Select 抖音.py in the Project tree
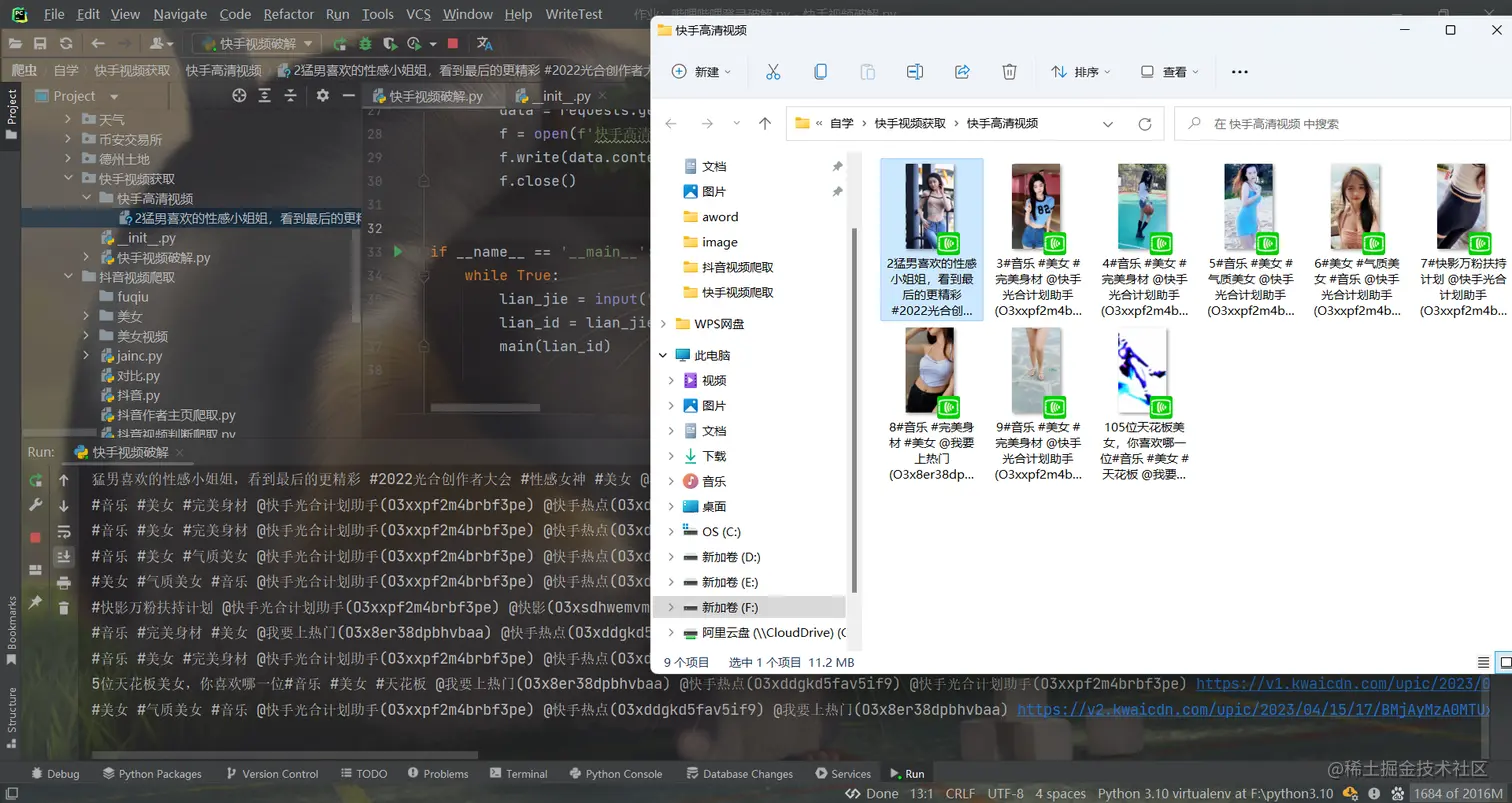The image size is (1512, 803). click(137, 395)
